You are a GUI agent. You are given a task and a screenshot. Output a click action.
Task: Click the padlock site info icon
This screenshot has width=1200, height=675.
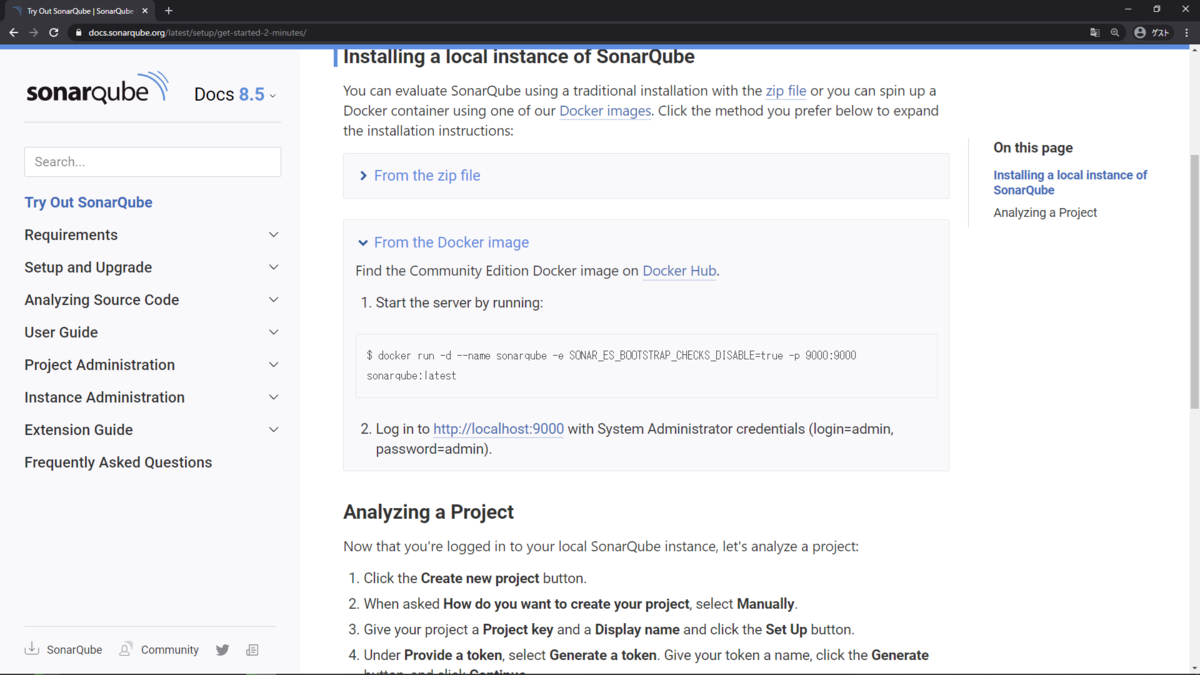tap(78, 32)
